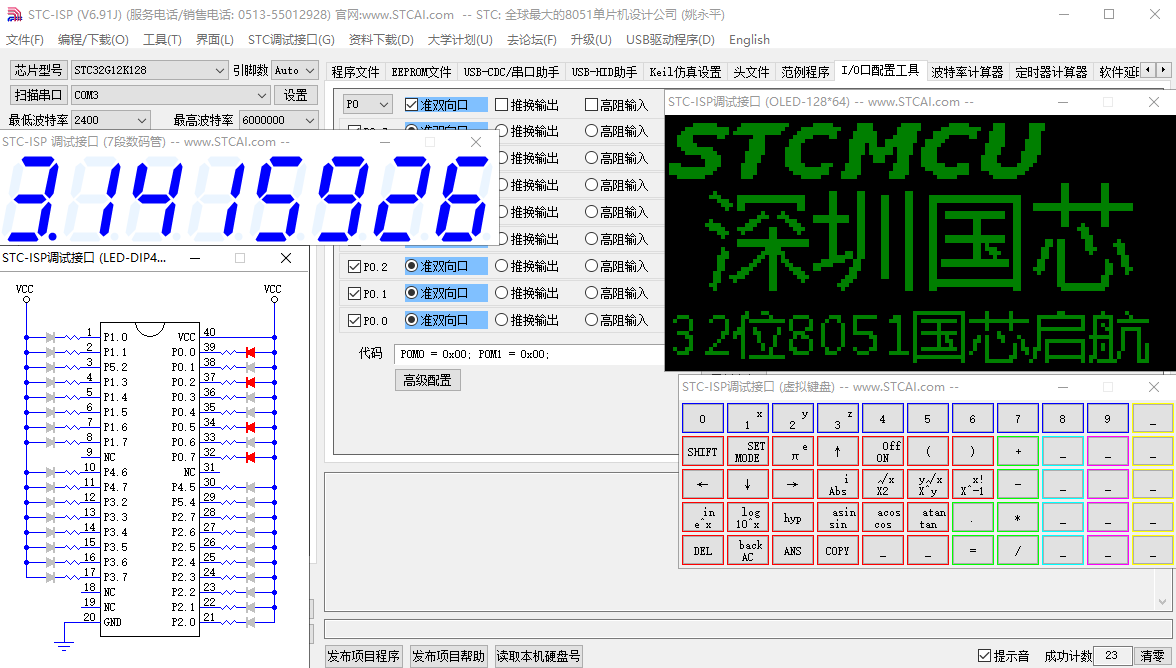
Task: Click the gray LED on pin P2.7
Action: (x=250, y=517)
